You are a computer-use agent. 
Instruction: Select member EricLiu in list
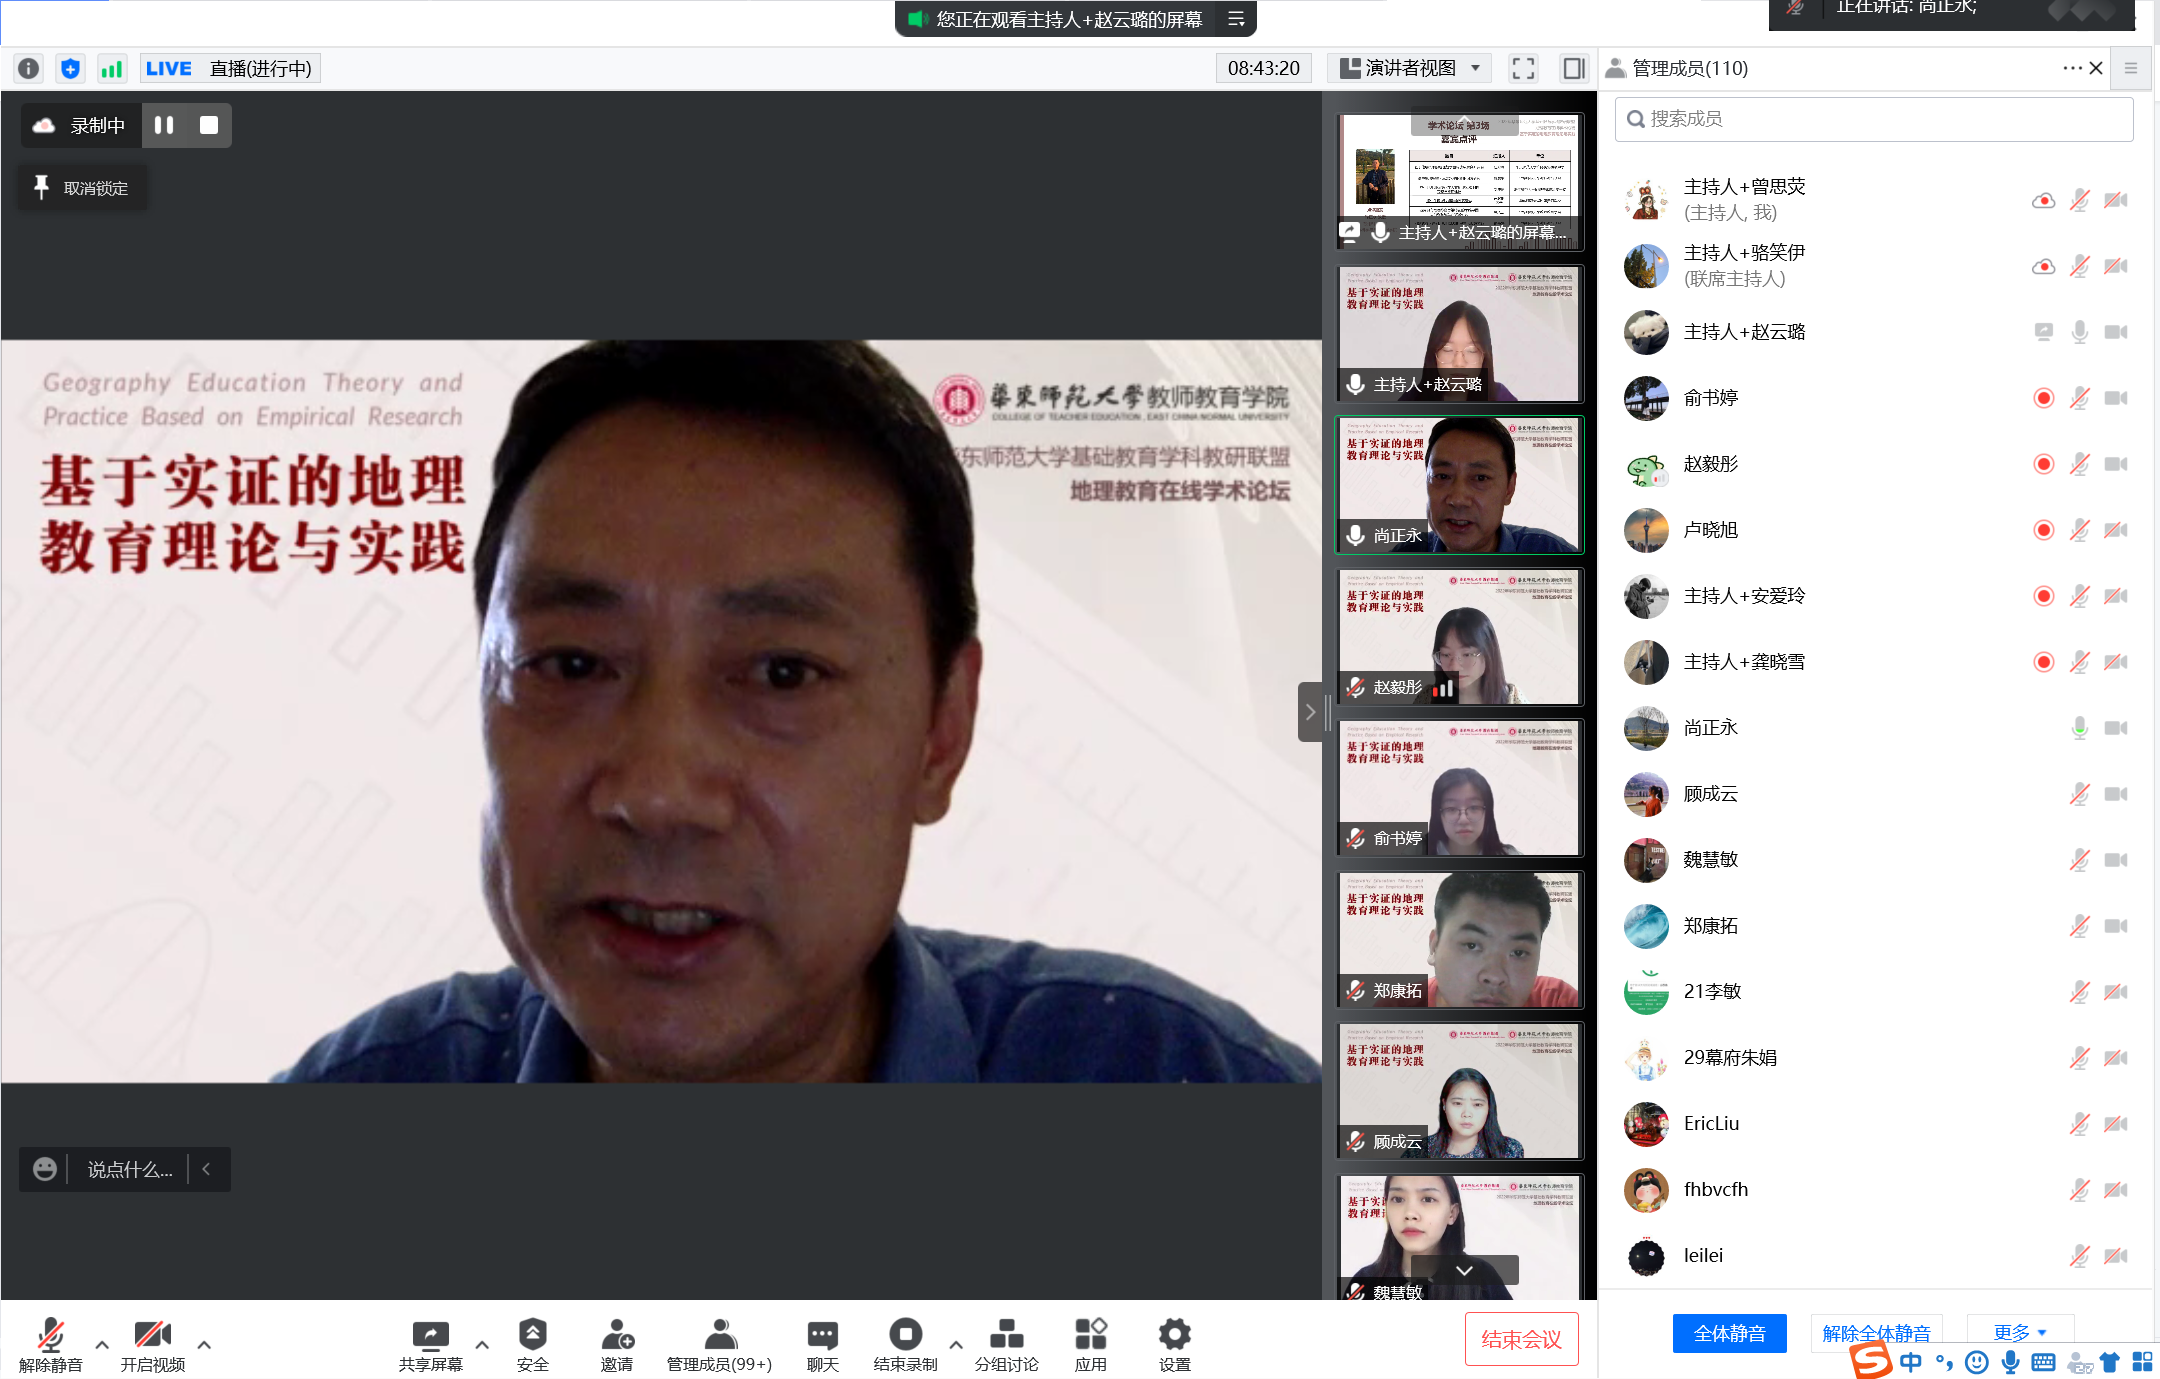(1875, 1124)
